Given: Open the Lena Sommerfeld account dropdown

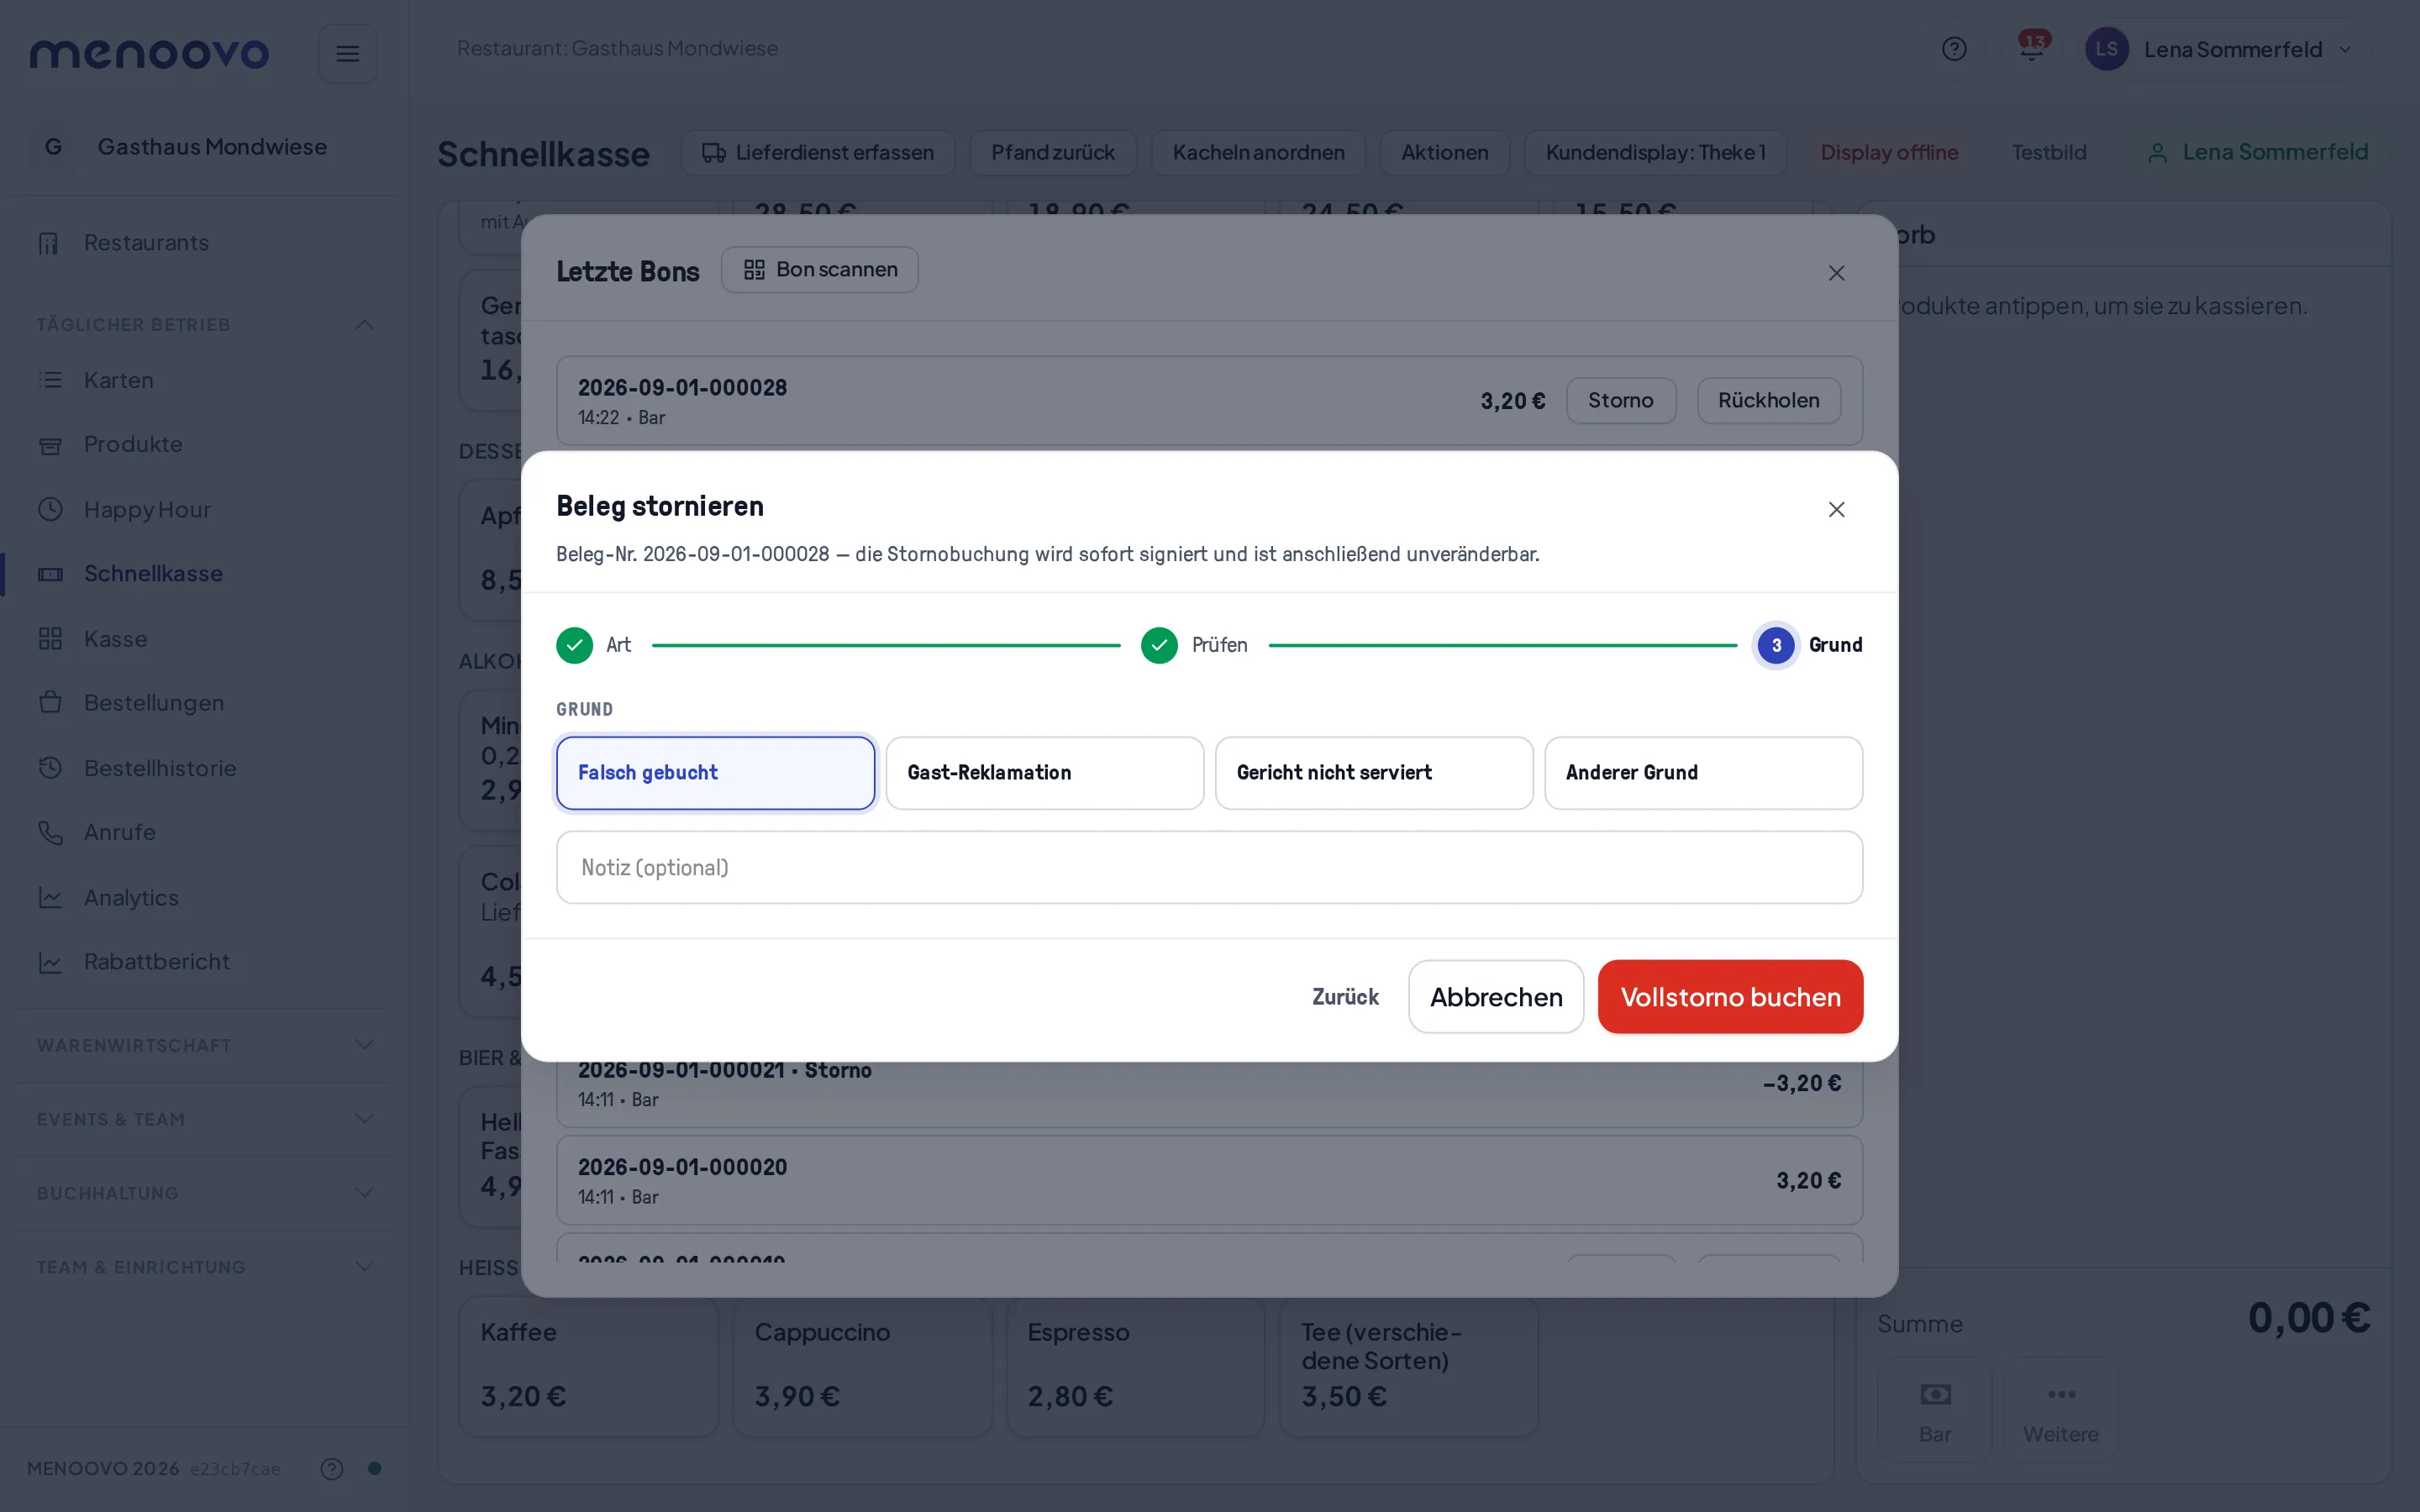Looking at the screenshot, I should coord(2226,49).
